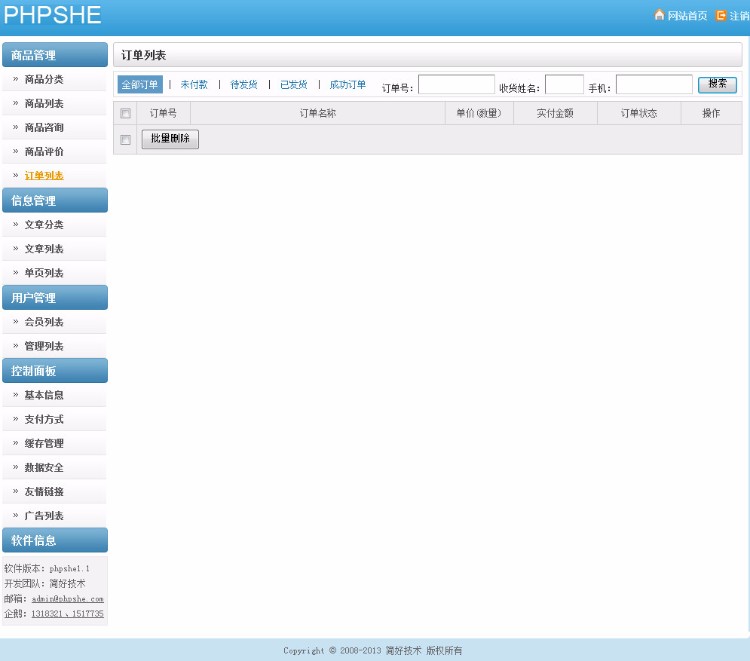Viewport: 750px width, 661px height.
Task: Tick the checkbox beside 批量删除
Action: pyautogui.click(x=125, y=140)
